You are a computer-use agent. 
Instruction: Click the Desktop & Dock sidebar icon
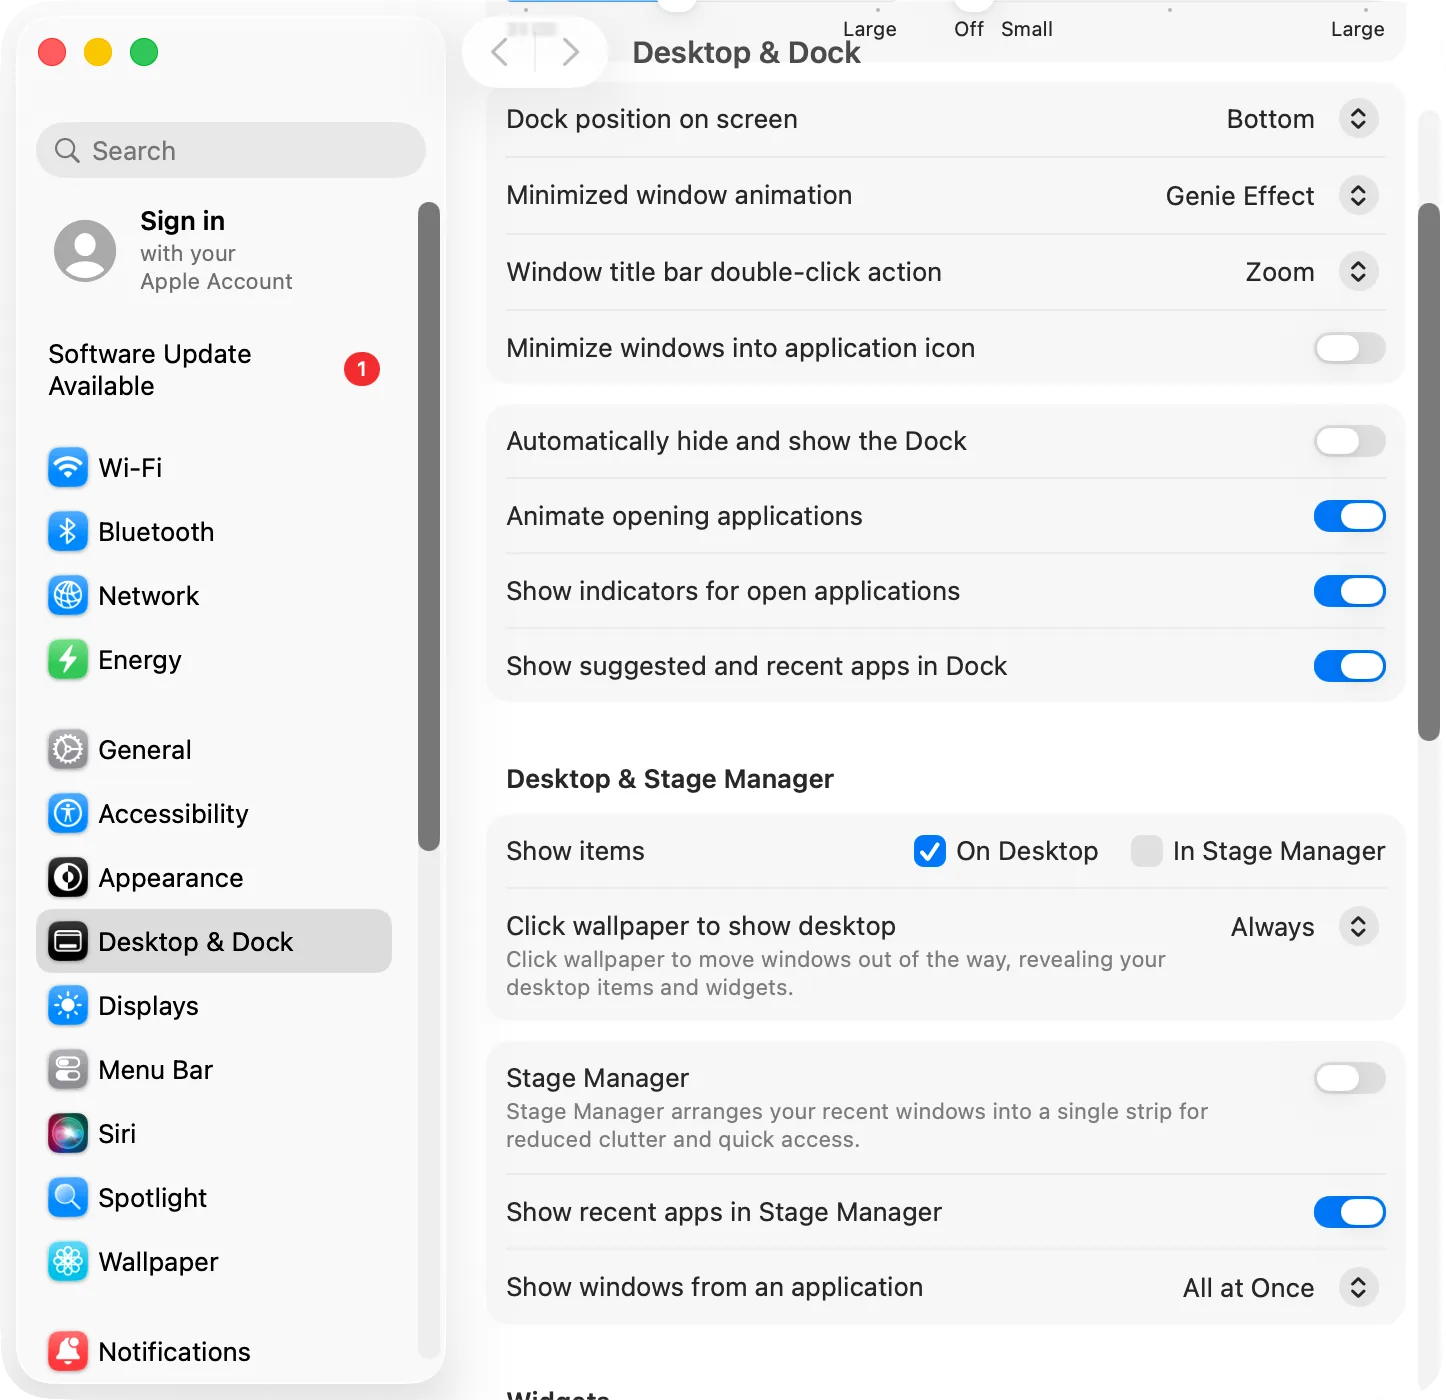[x=68, y=941]
